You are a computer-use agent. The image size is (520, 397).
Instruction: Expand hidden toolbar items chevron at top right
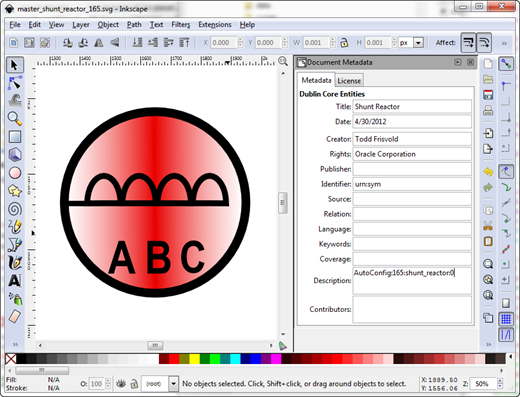coord(504,43)
